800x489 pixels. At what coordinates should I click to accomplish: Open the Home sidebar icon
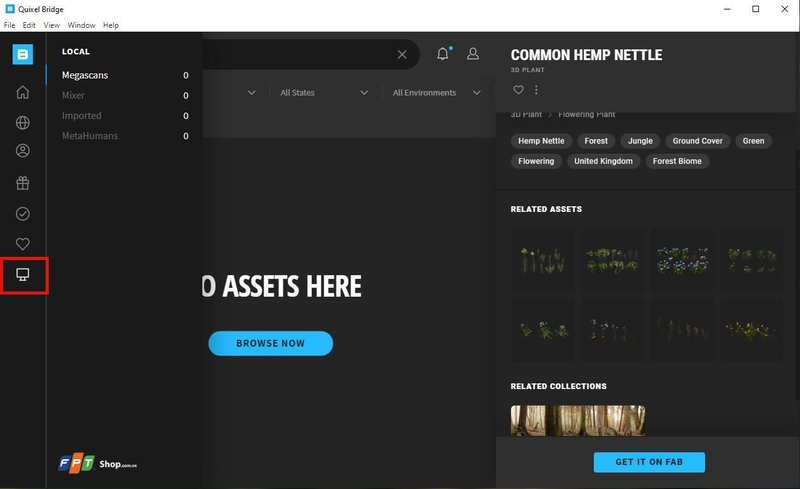pos(22,92)
